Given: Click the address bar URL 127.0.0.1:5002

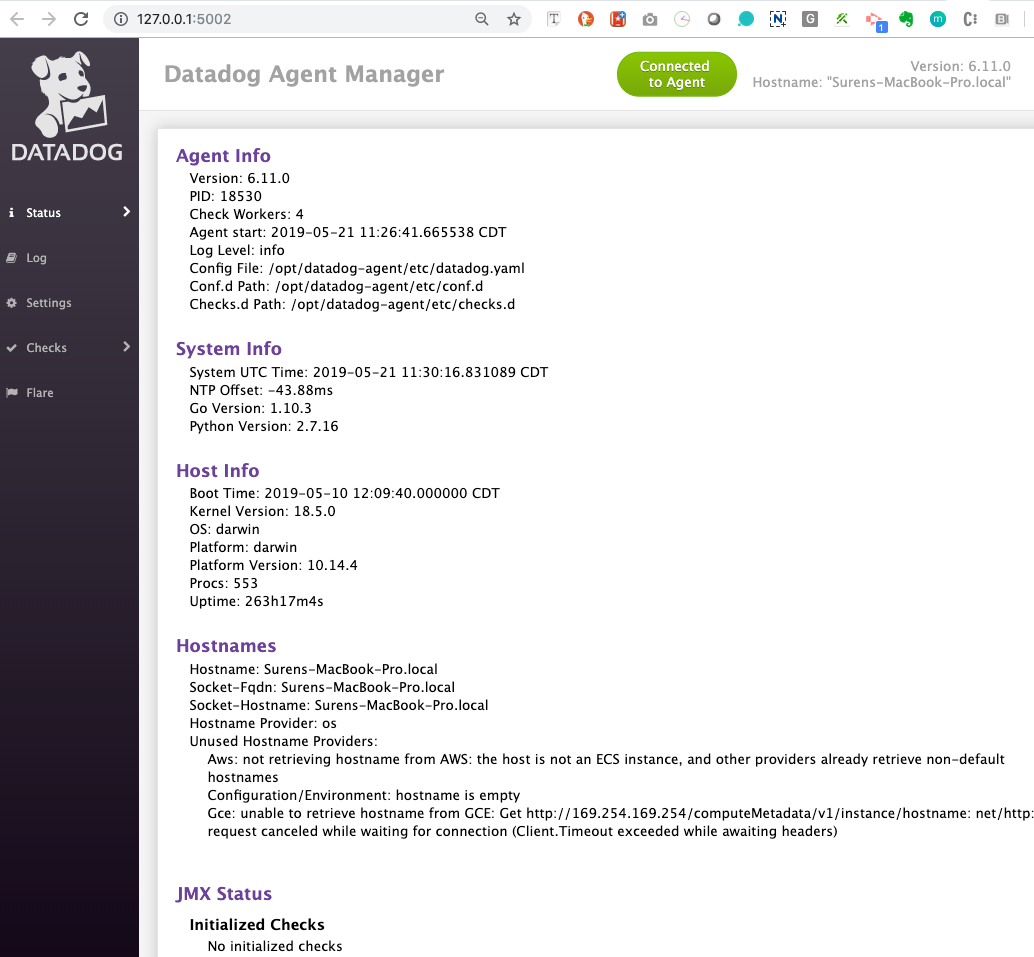Looking at the screenshot, I should (184, 19).
